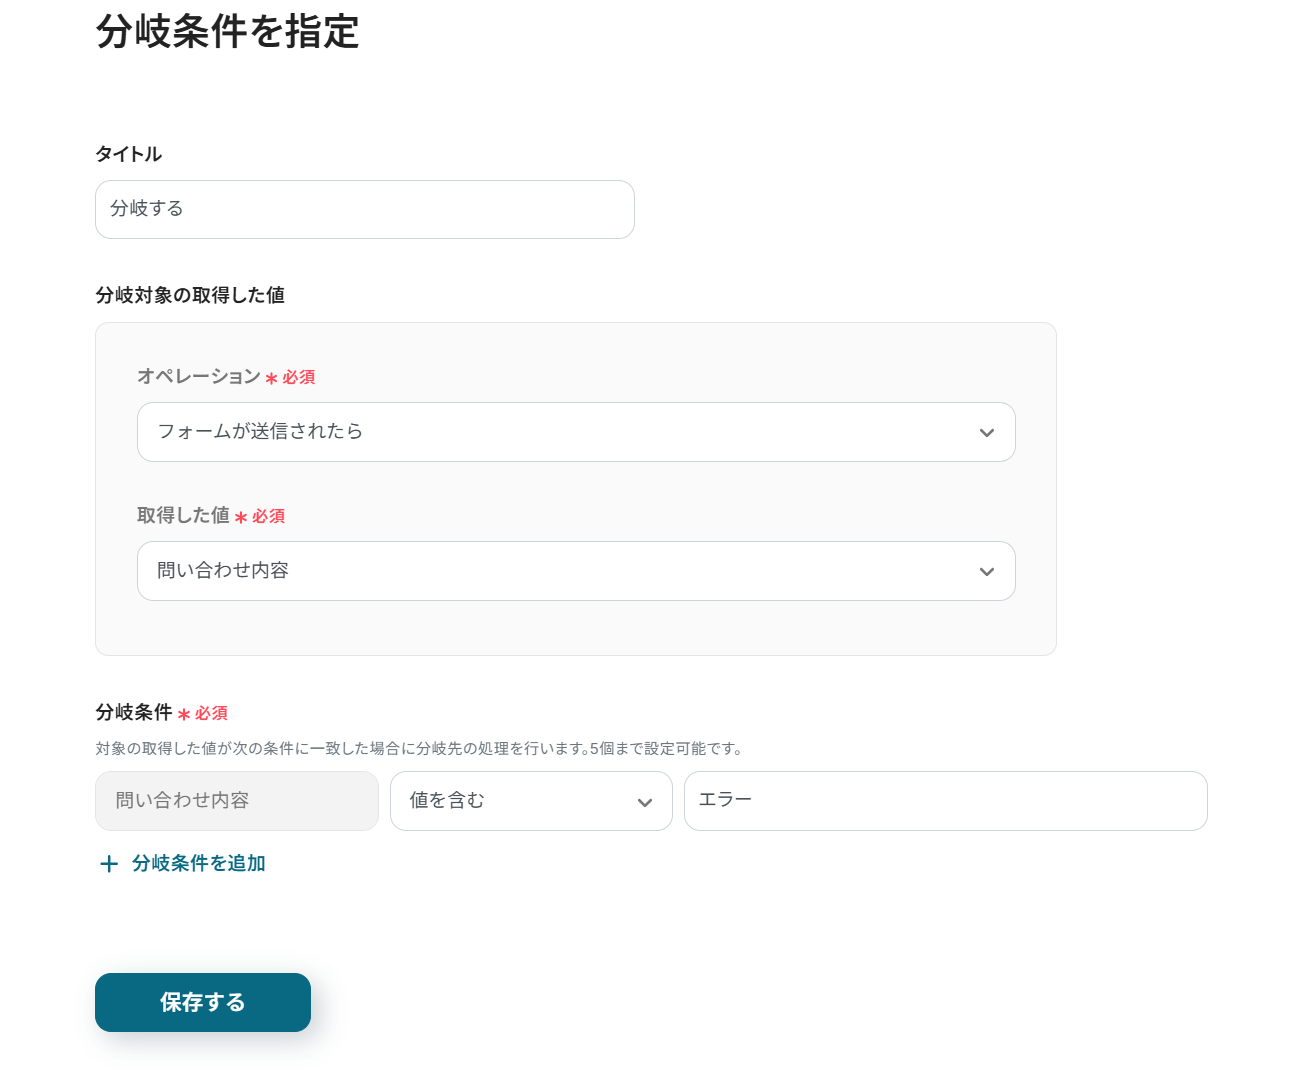Viewport: 1290px width, 1087px height.
Task: Click the 分岐条件 section label
Action: [x=134, y=712]
